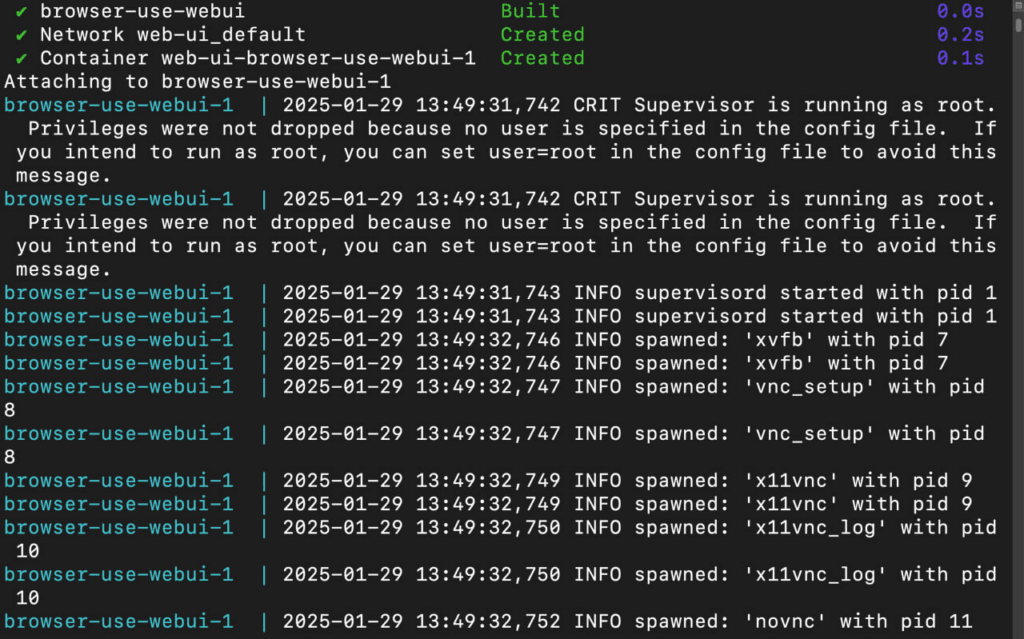Click the INFO level on the novnc log line
1024x639 pixels.
pos(598,621)
